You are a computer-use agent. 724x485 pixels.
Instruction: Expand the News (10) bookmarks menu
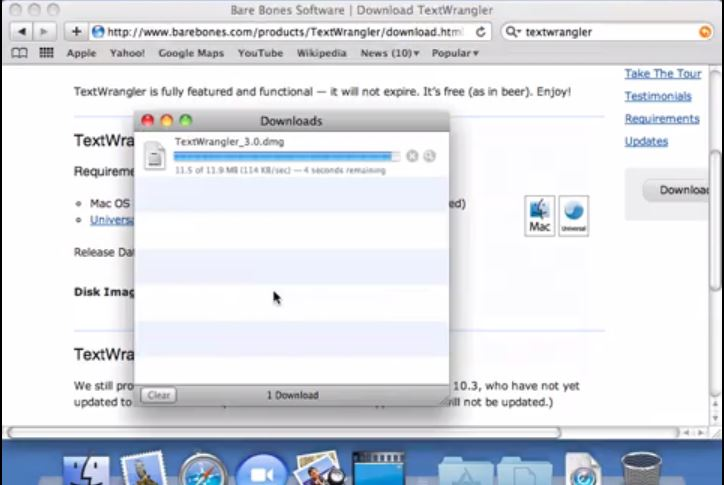(390, 53)
